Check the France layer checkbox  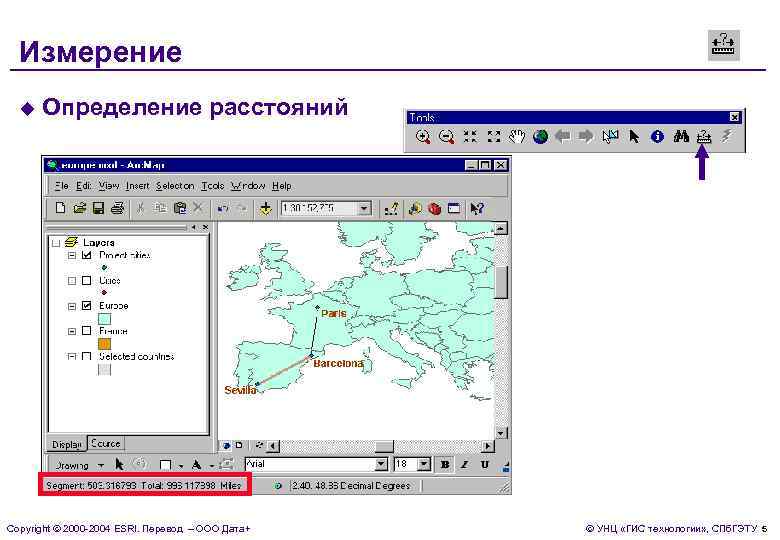pyautogui.click(x=87, y=331)
